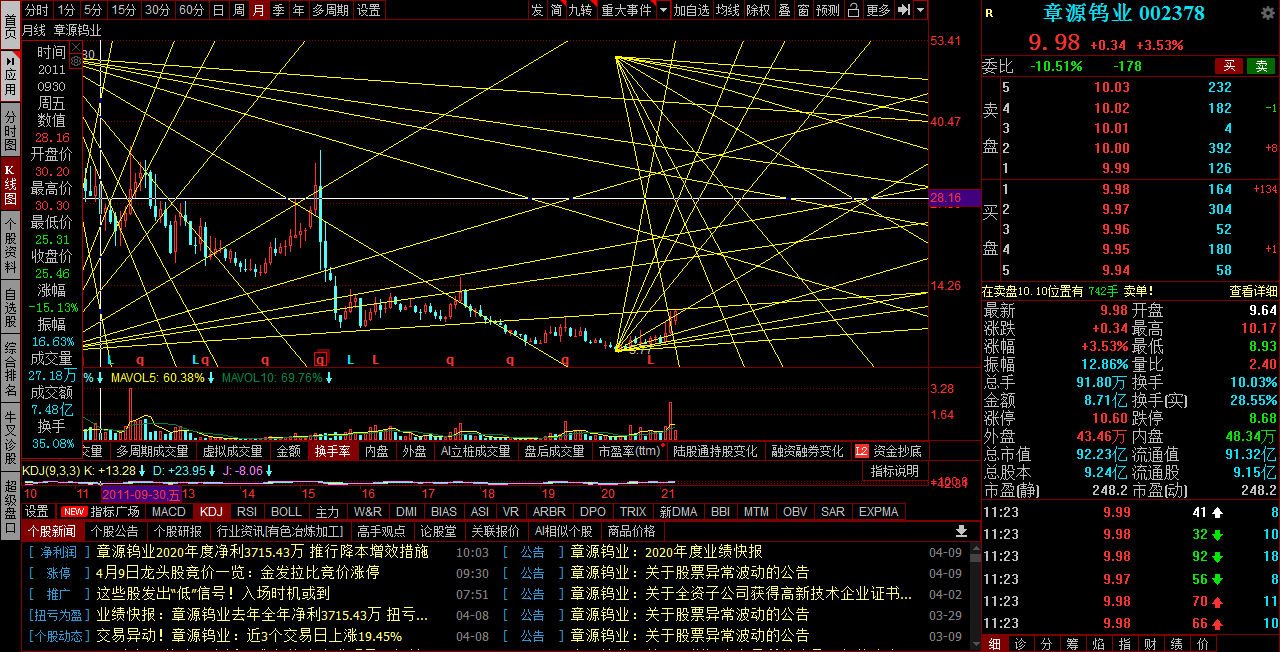Screen dimensions: 1280x652
Task: Select the MACD indicator tab
Action: click(x=169, y=511)
